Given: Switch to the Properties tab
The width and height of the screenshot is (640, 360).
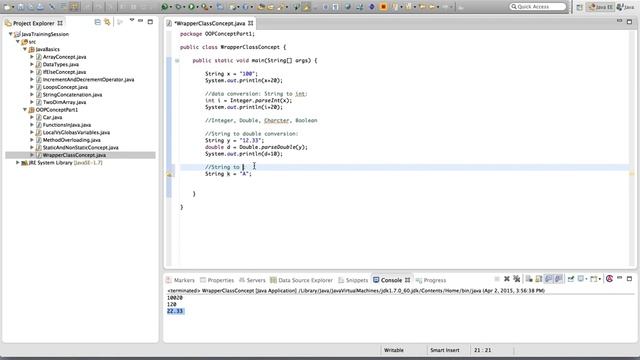Looking at the screenshot, I should [x=217, y=280].
